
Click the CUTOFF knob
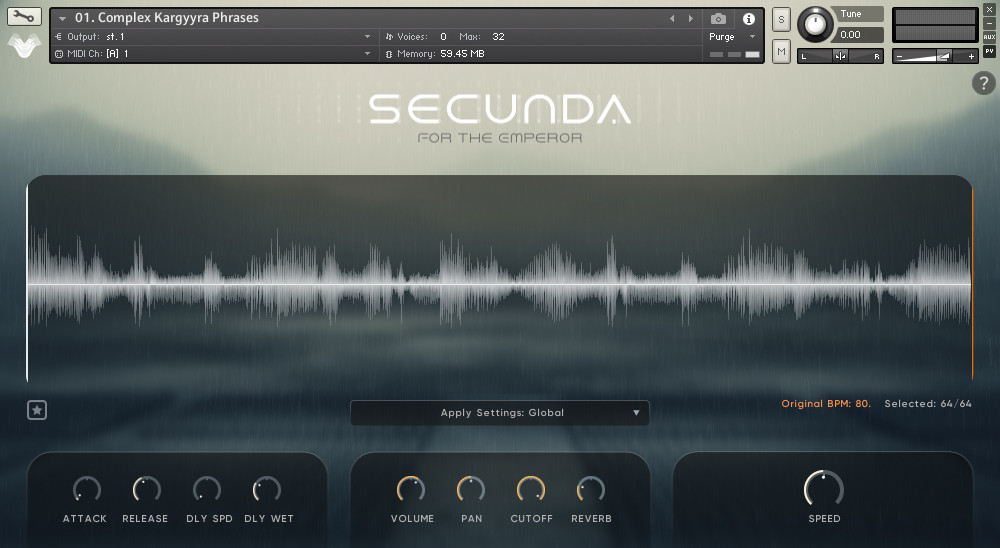[x=531, y=489]
